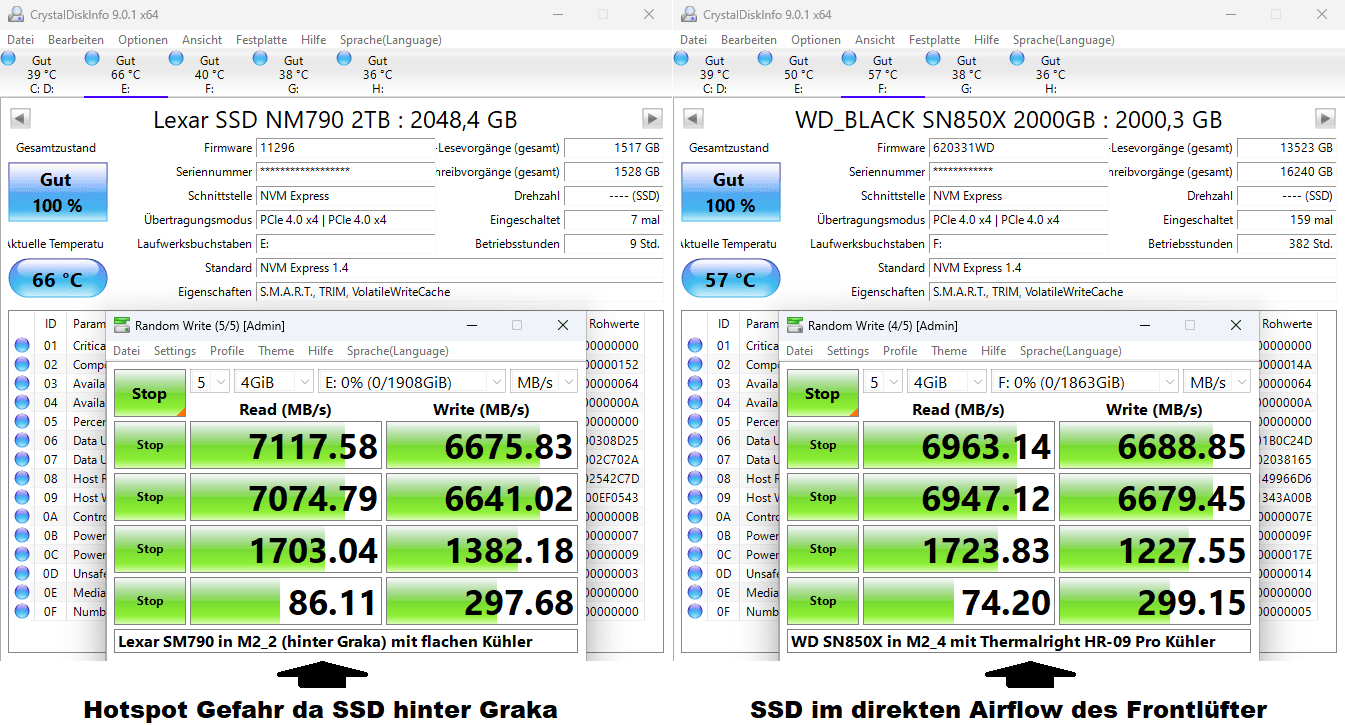Click right CrystalDiskInfo title bar app icon
This screenshot has width=1345, height=726.
click(x=687, y=15)
